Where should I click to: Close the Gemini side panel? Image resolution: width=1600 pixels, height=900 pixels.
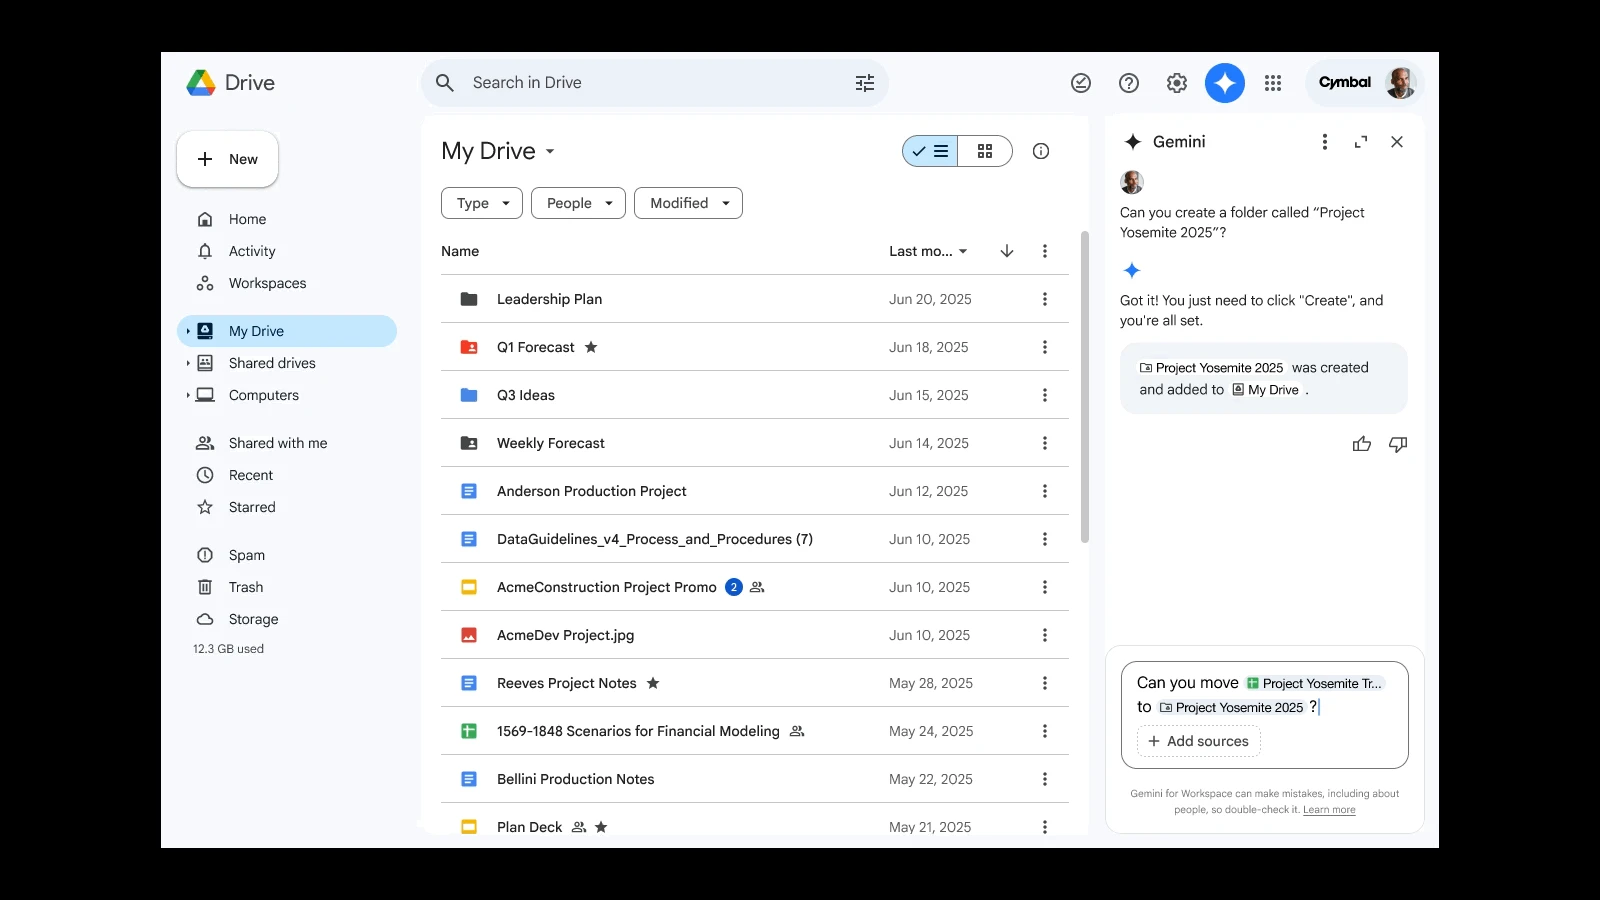click(1397, 142)
